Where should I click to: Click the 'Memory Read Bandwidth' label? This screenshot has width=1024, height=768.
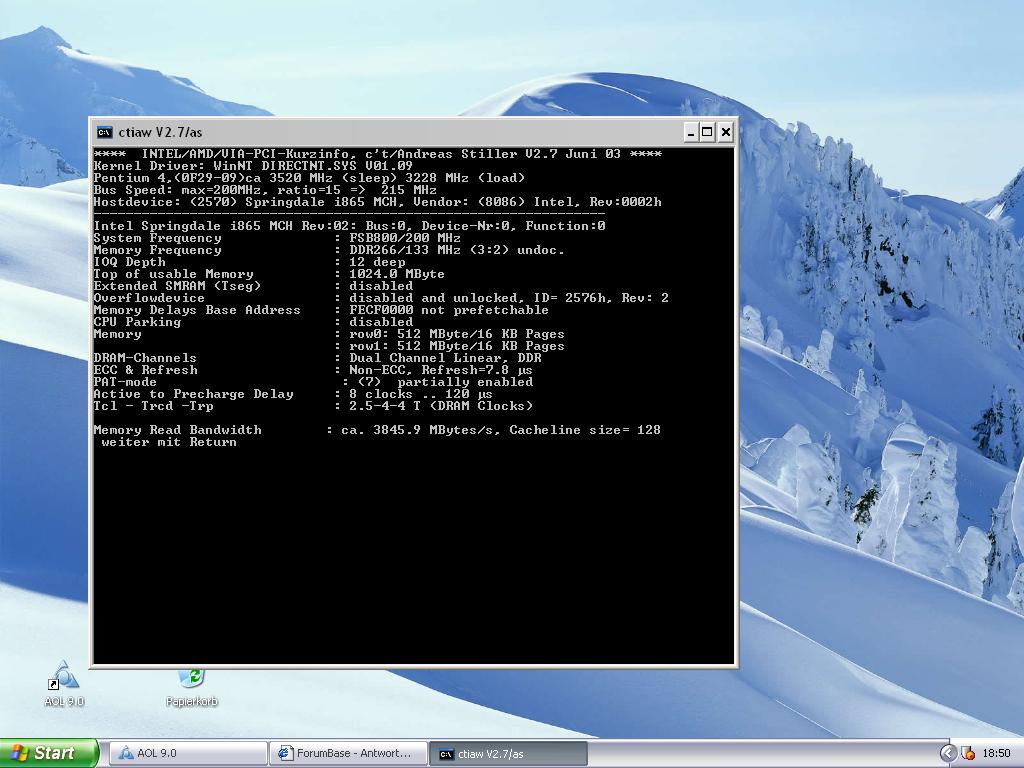click(177, 430)
